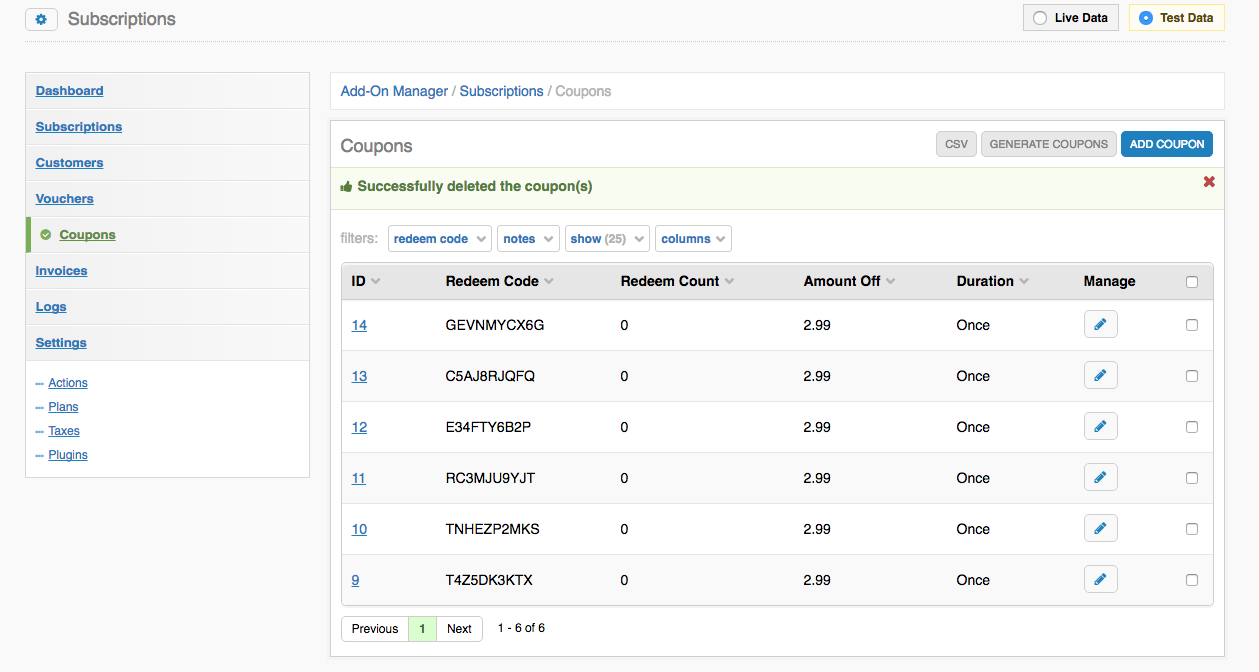
Task: Open the Plans sub-link
Action: pyautogui.click(x=63, y=407)
